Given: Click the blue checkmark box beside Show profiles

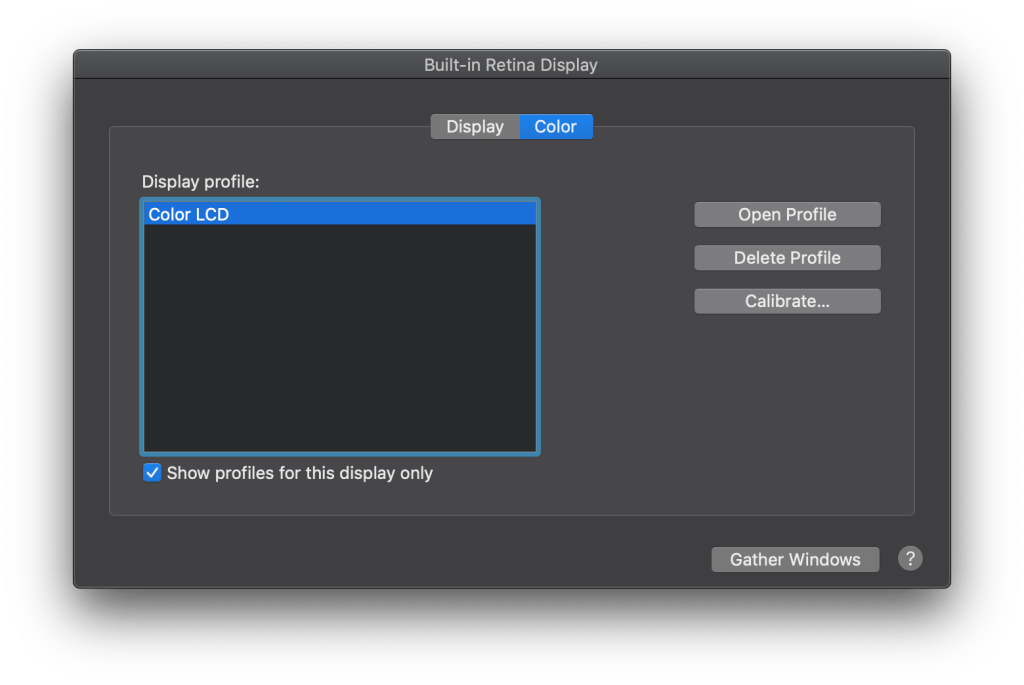Looking at the screenshot, I should click(152, 473).
